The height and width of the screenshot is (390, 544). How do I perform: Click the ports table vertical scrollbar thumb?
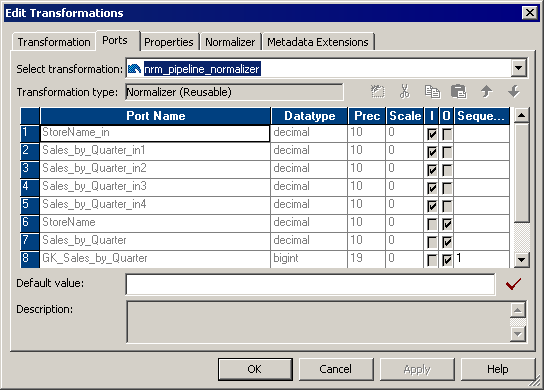tap(522, 172)
